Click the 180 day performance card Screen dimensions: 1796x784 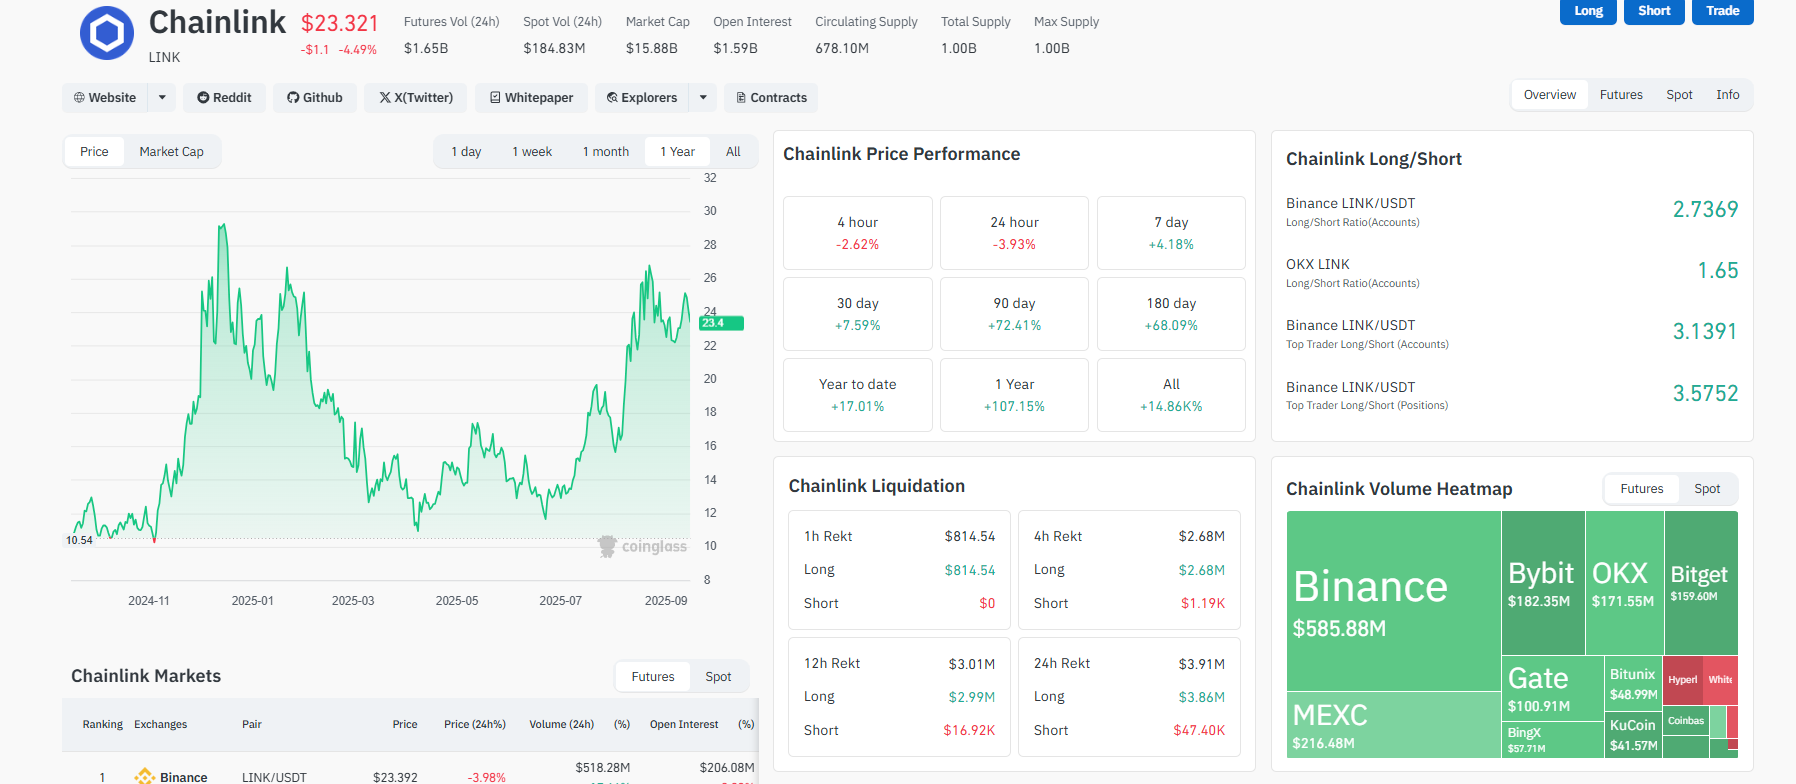1171,314
